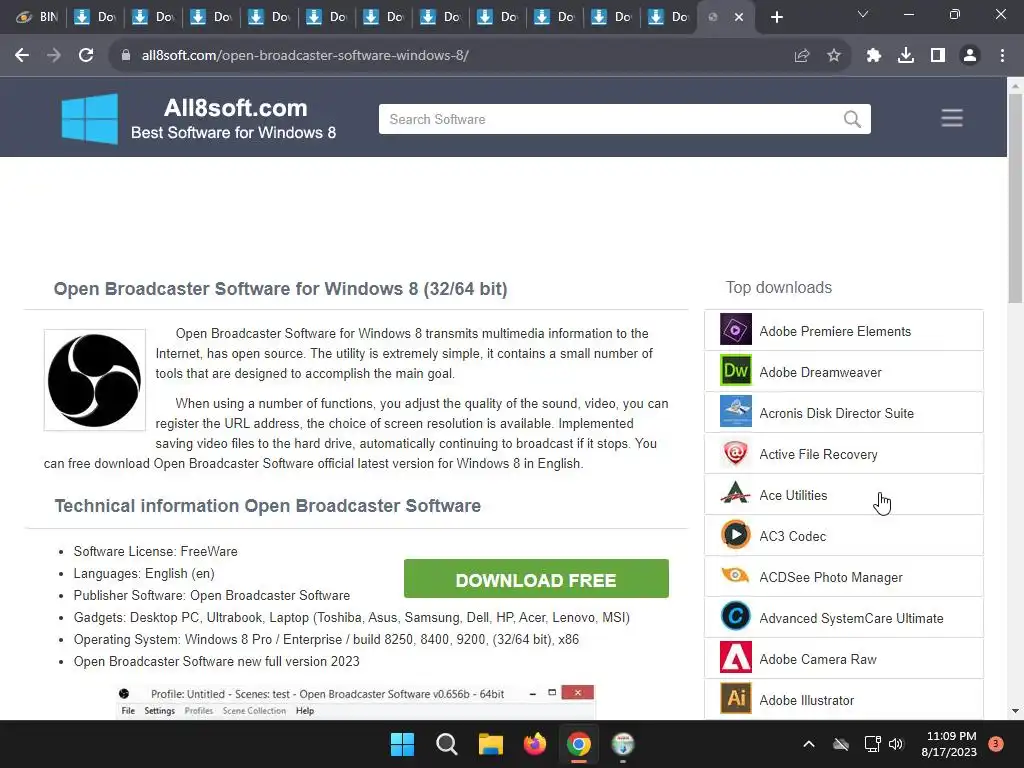
Task: Open the Adobe Illustrator link
Action: click(x=807, y=701)
